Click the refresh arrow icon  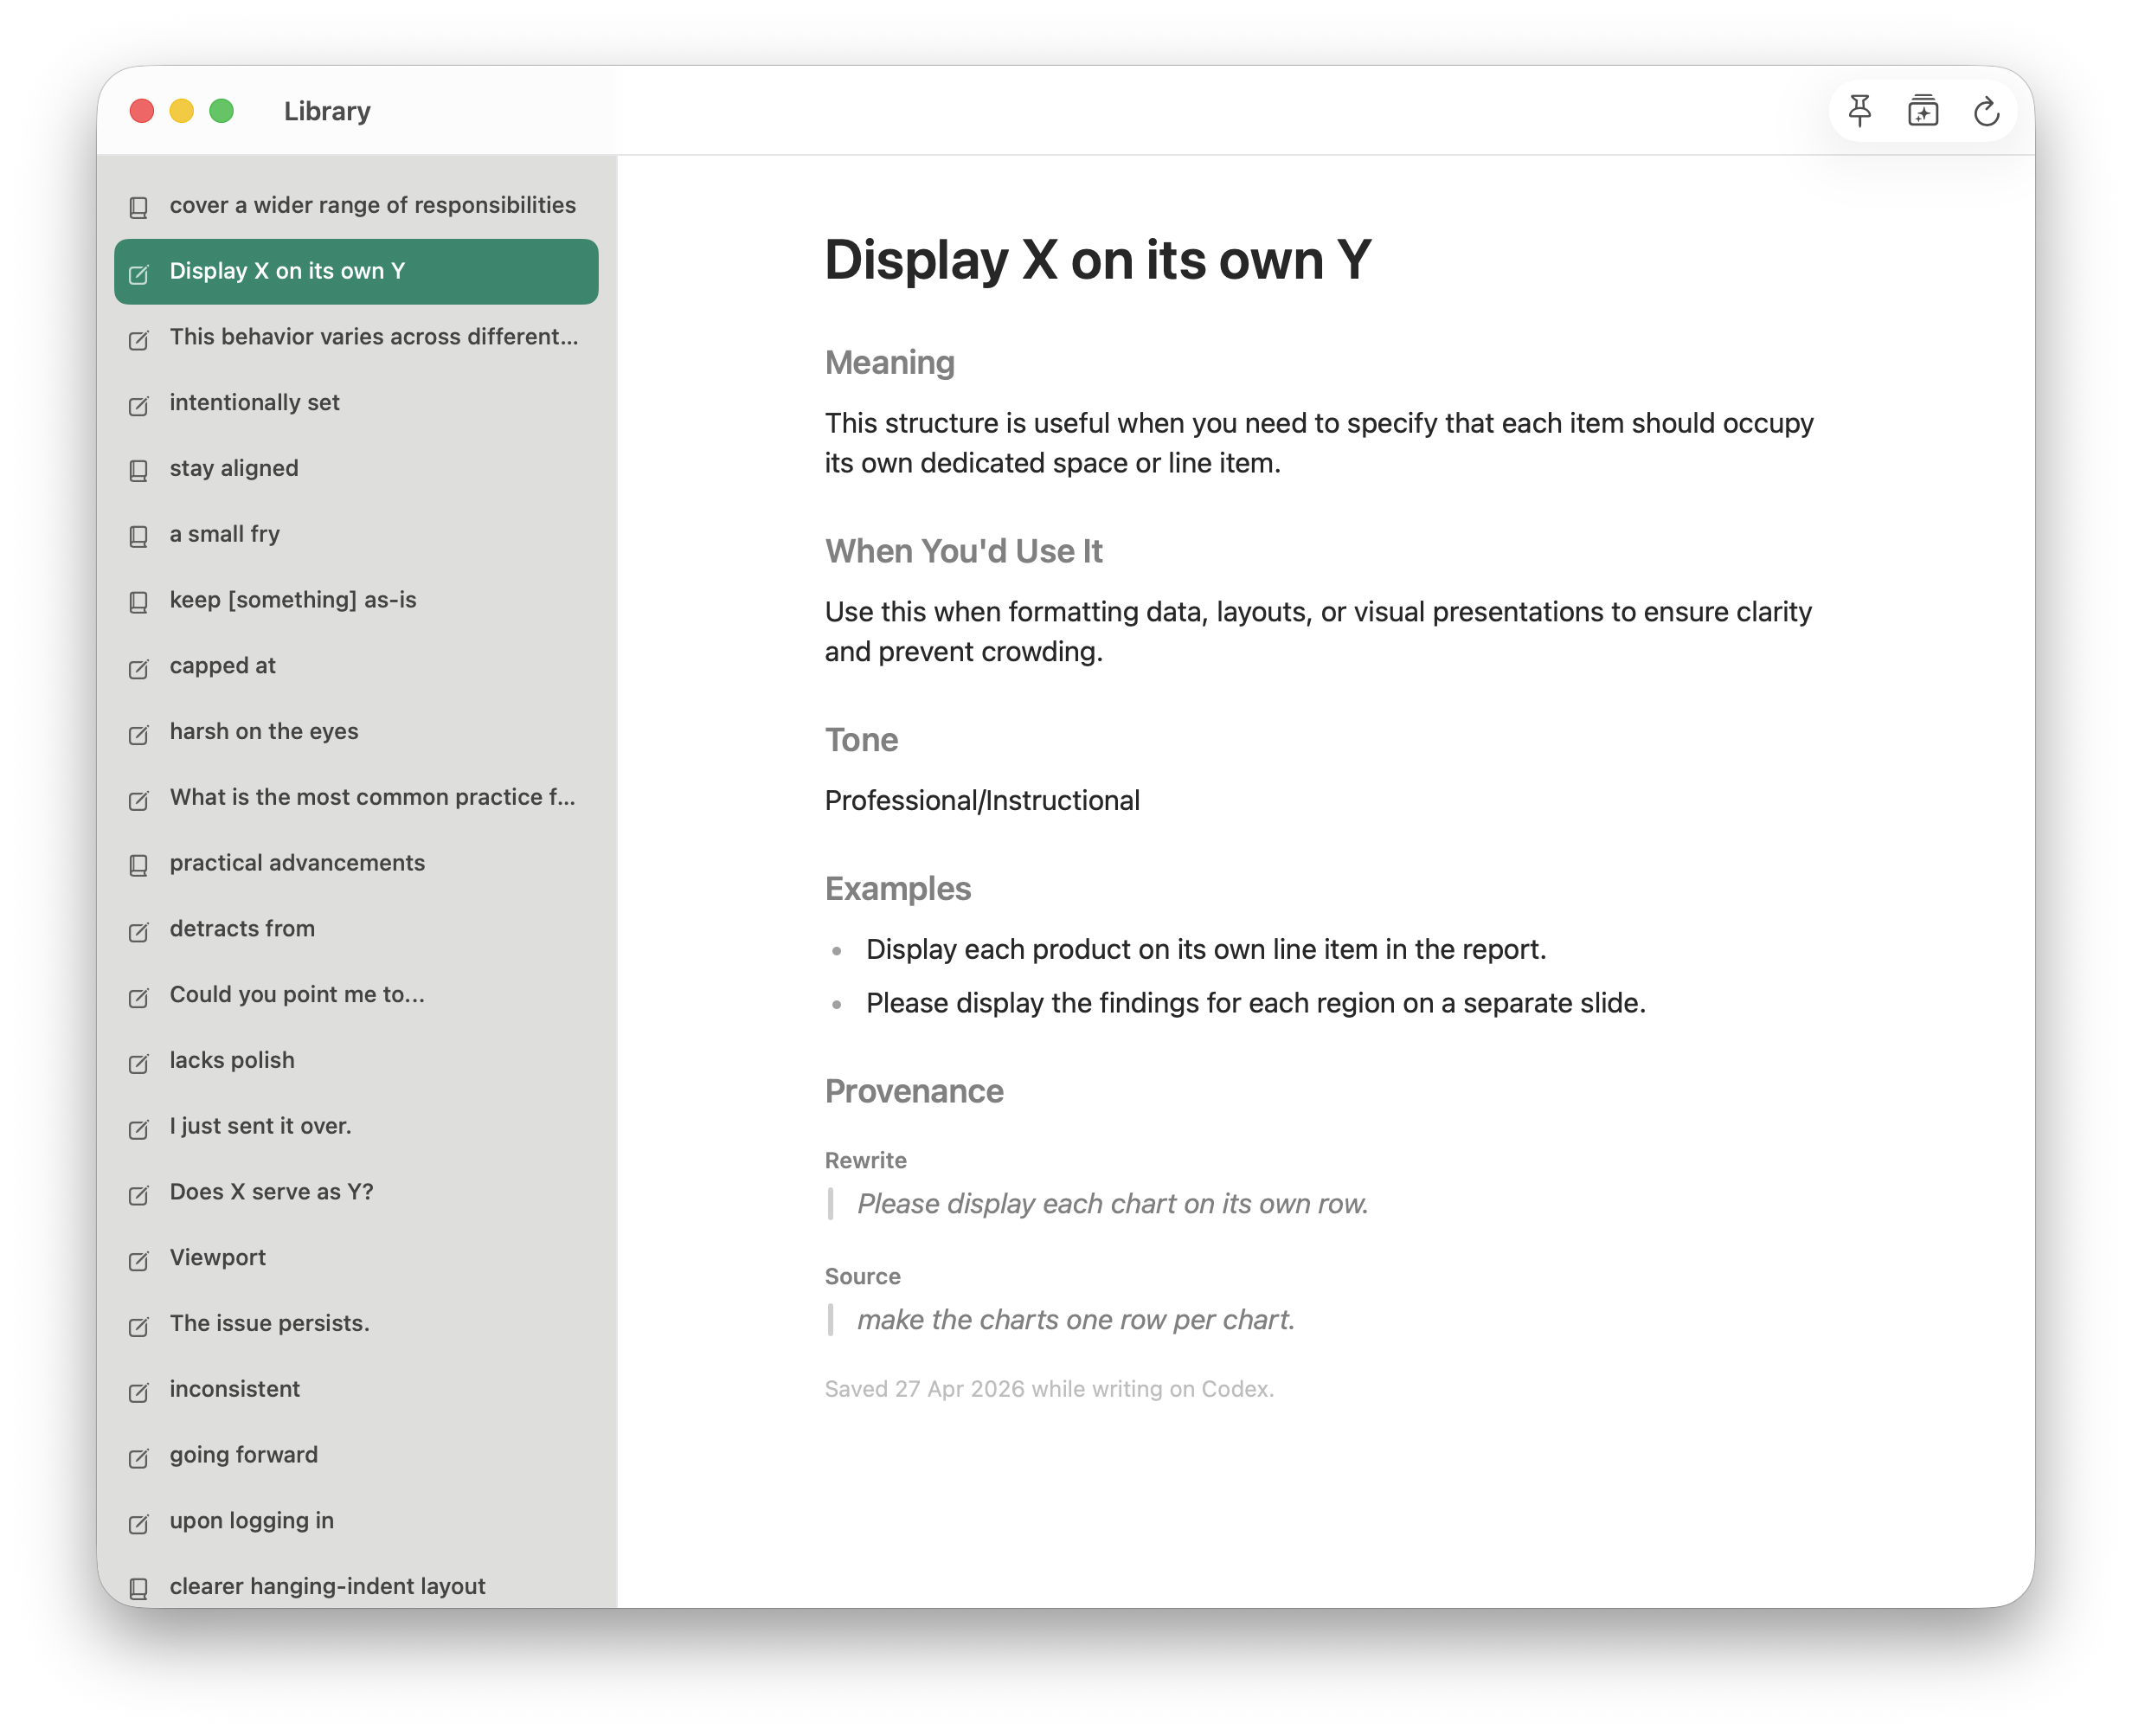click(1986, 111)
